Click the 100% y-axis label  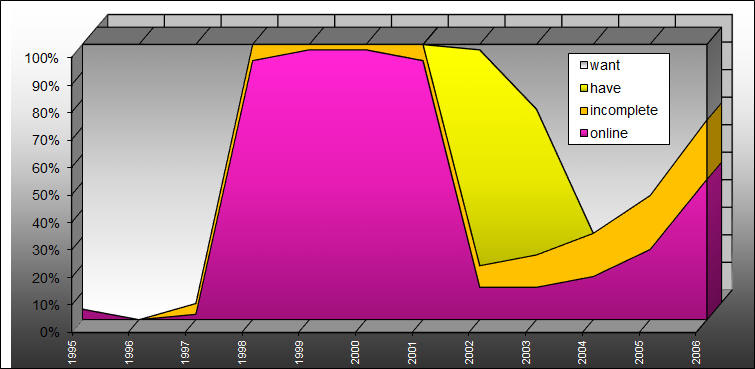pyautogui.click(x=41, y=58)
